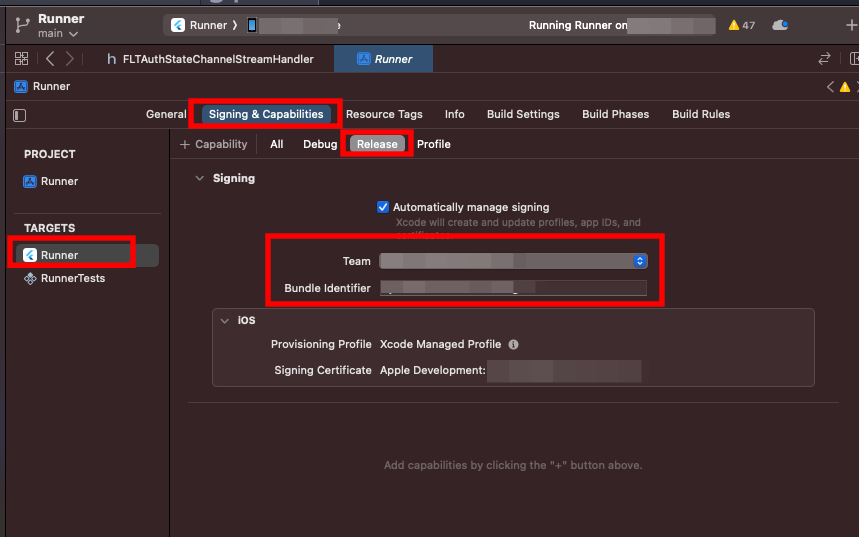Screen dimensions: 859x537
Task: Show All configurations
Action: tap(277, 144)
